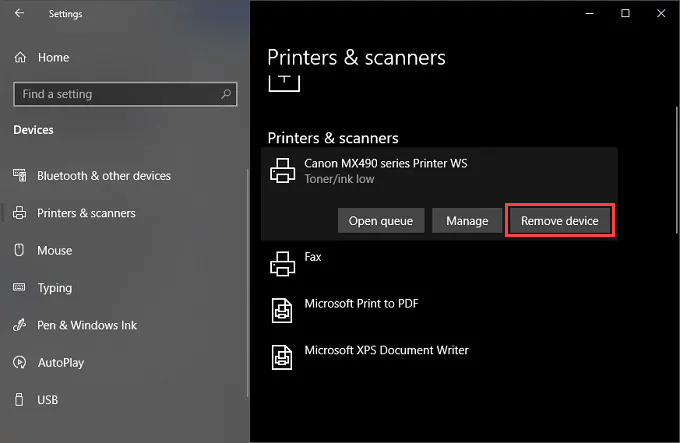
Task: Go to the Home settings label
Action: click(x=53, y=58)
